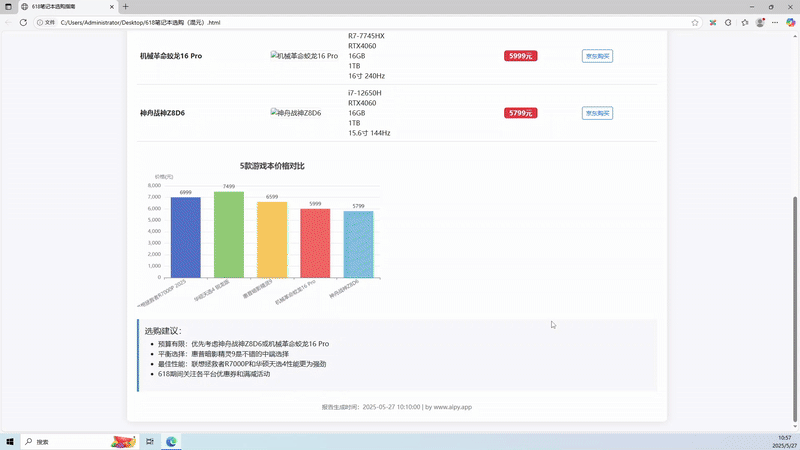Screen dimensions: 800x450
Task: Click the yellow 6599 chart bar
Action: [272, 240]
